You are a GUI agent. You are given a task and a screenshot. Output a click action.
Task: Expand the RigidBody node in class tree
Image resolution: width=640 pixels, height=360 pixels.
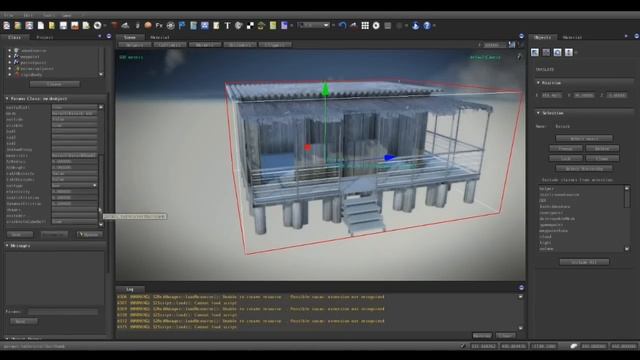pyautogui.click(x=10, y=75)
